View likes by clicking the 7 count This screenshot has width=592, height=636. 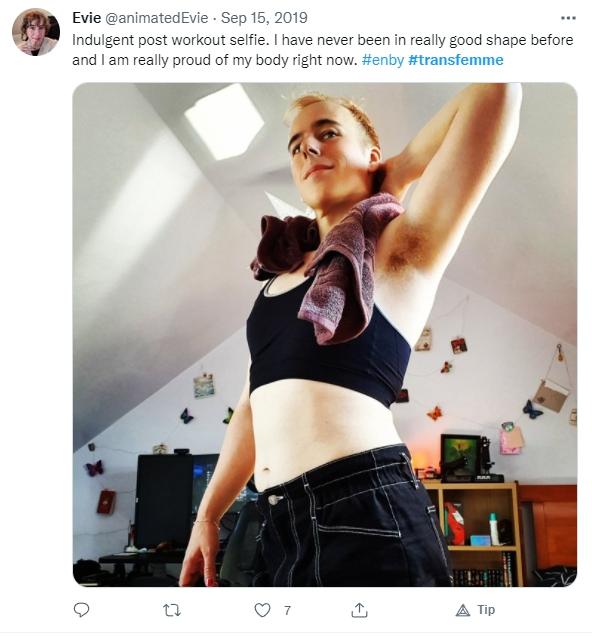tap(287, 610)
